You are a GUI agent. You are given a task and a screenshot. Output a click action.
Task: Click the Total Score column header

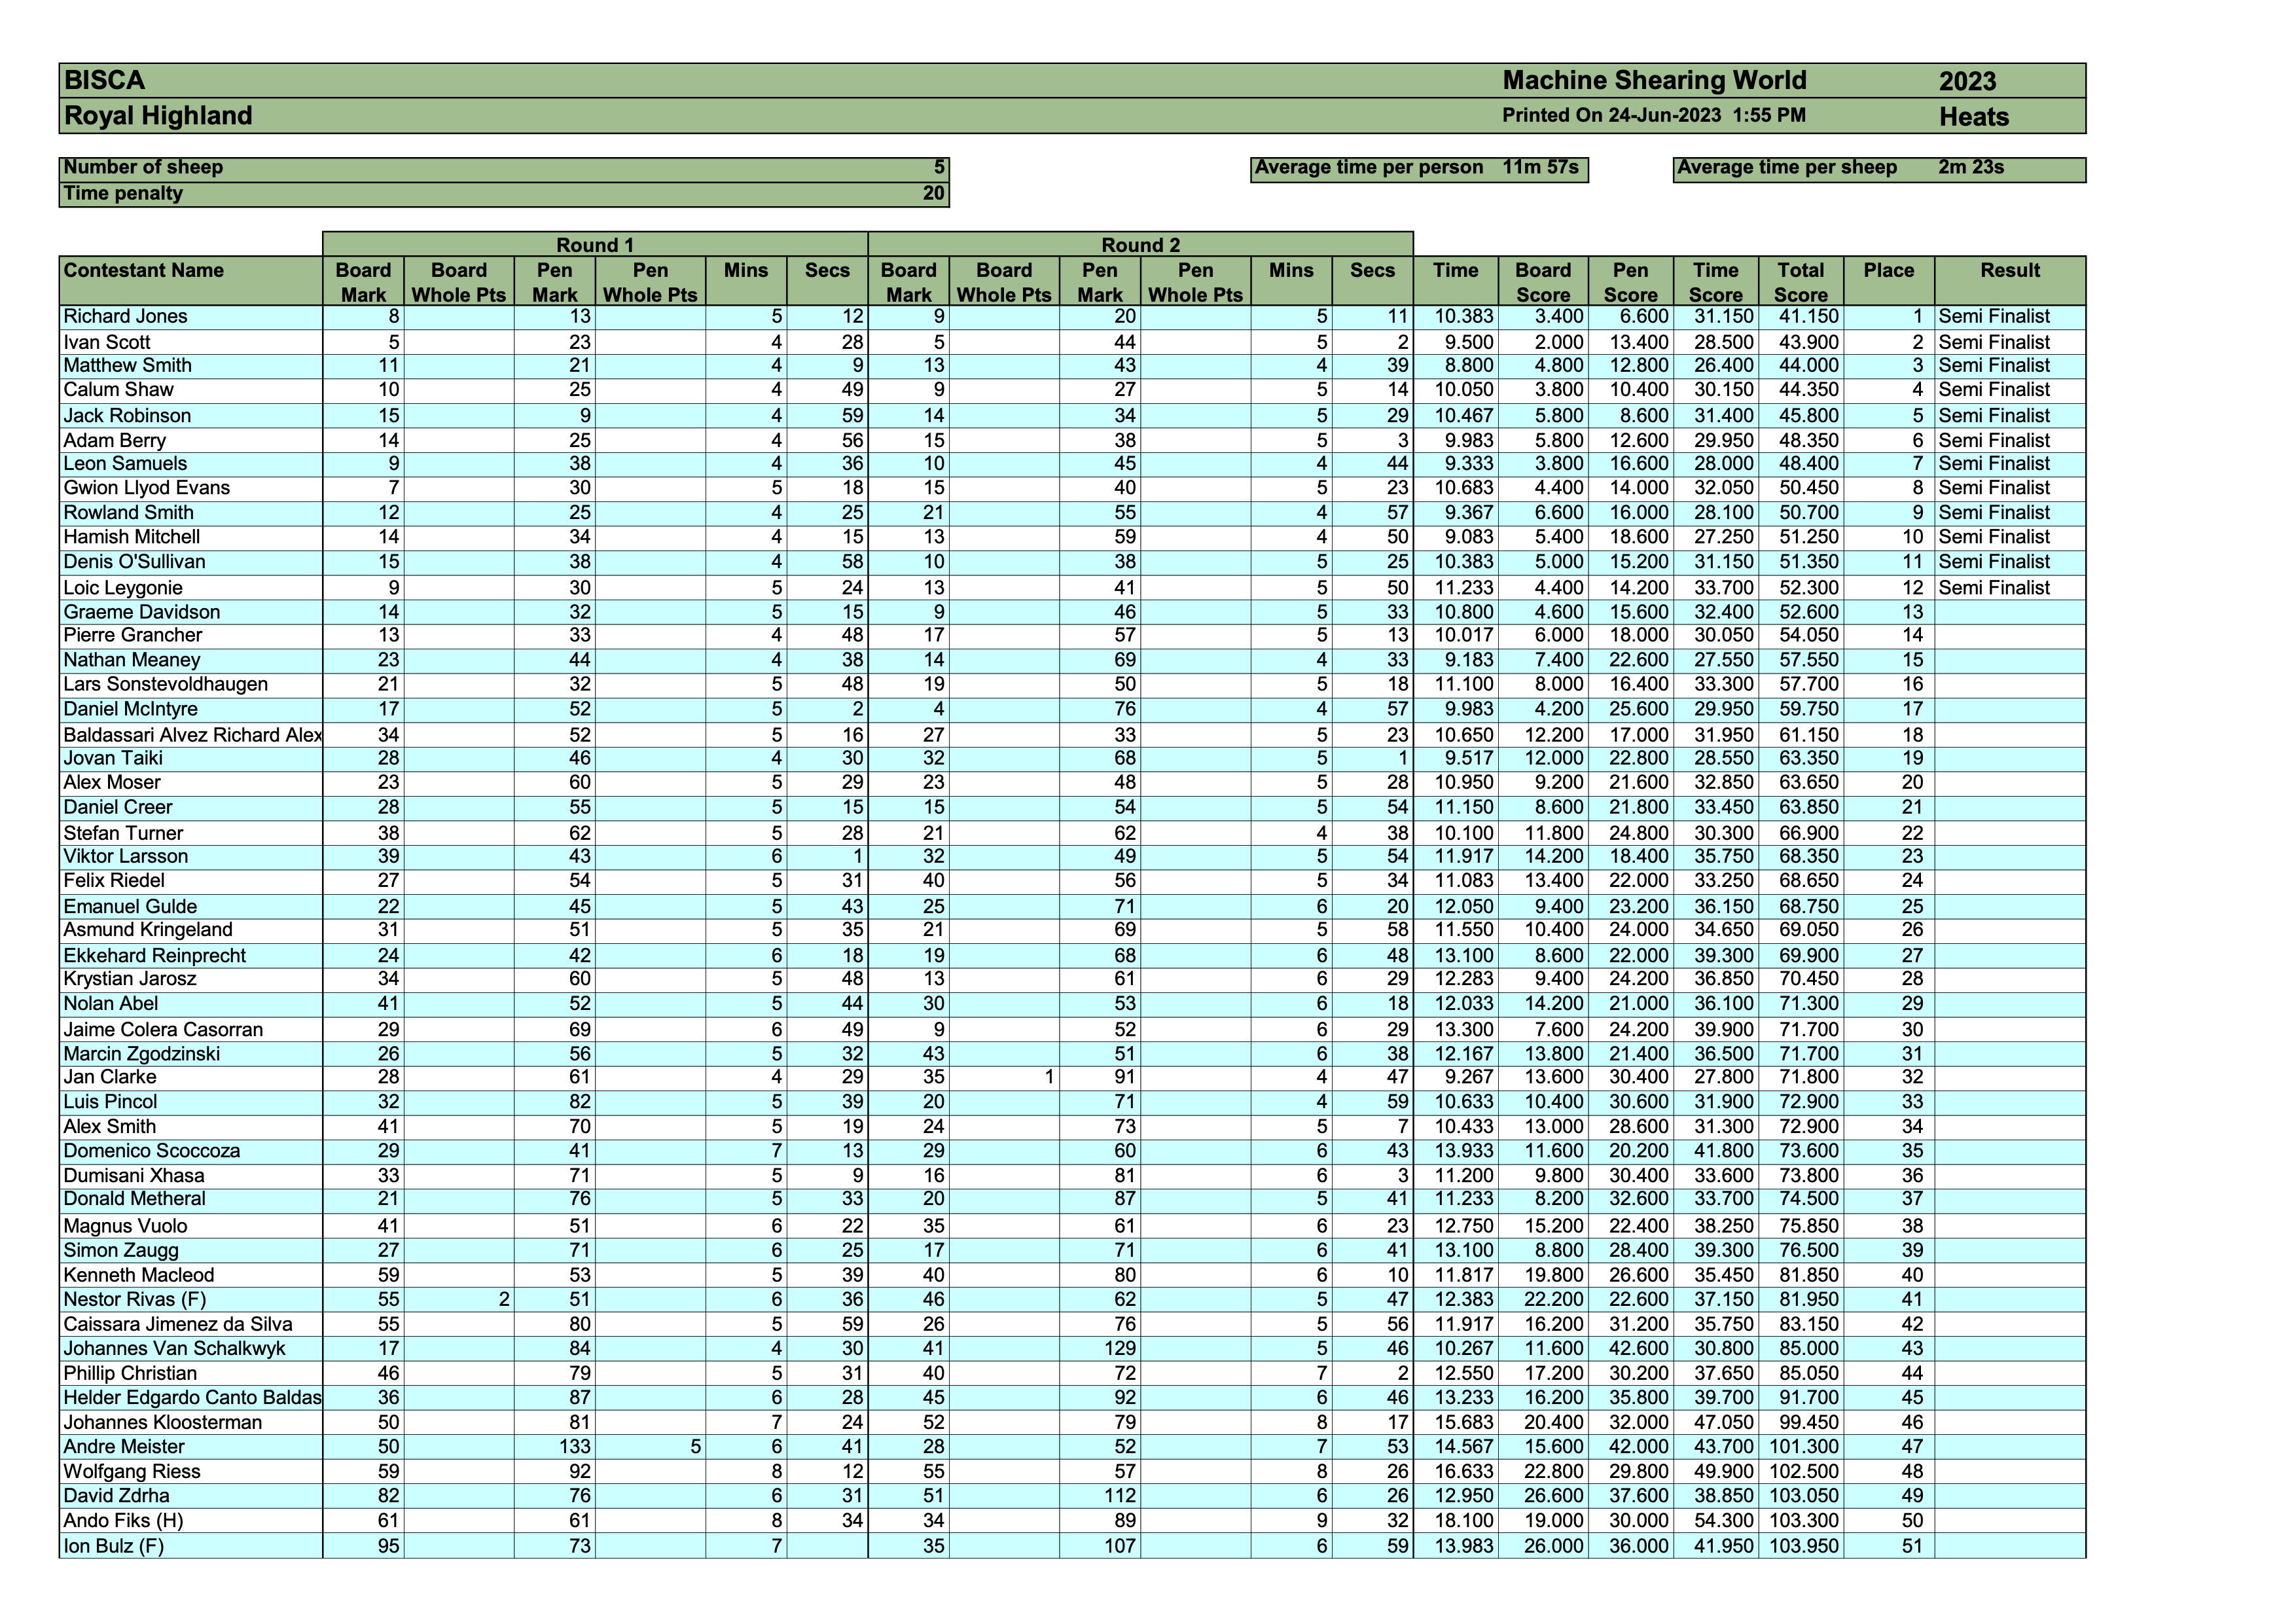coord(1802,282)
